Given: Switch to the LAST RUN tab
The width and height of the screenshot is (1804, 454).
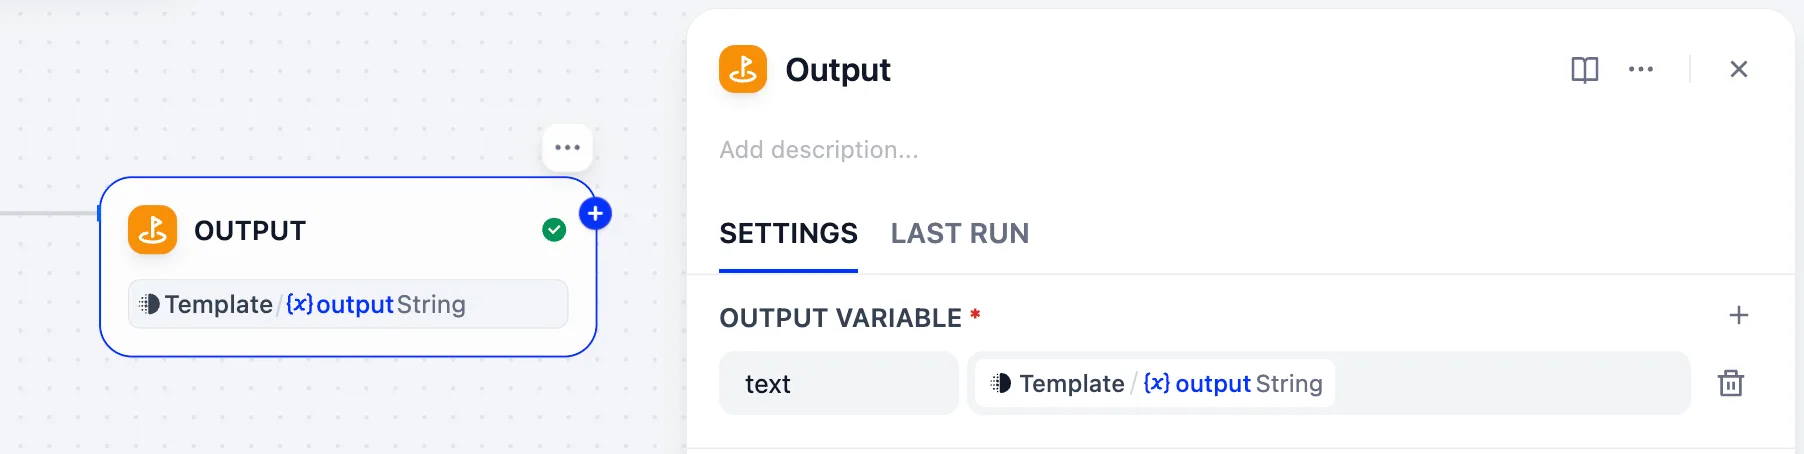Looking at the screenshot, I should [x=960, y=233].
